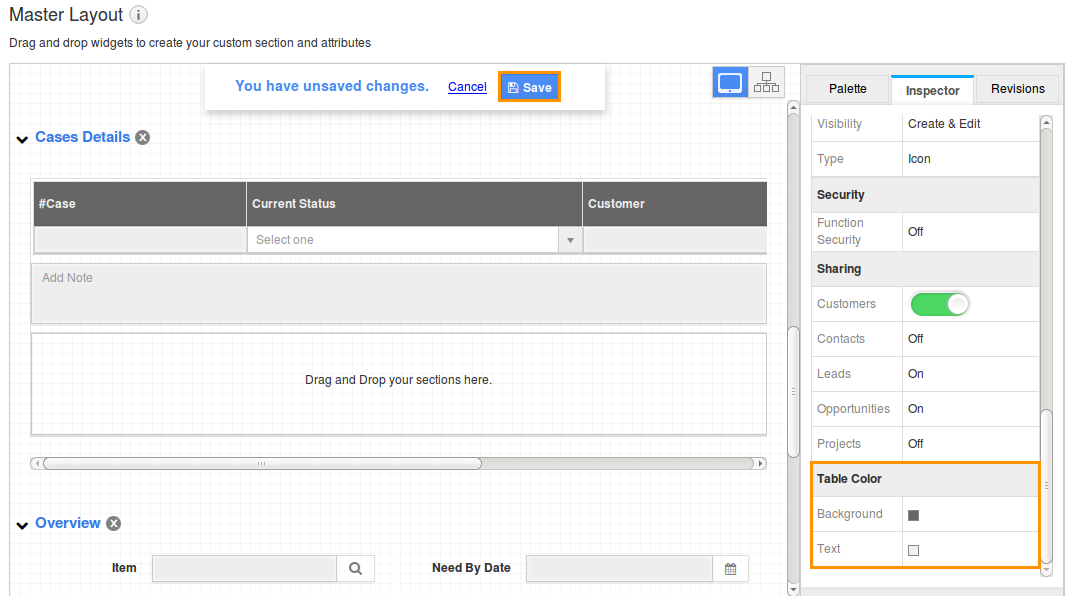Open Need By Date calendar icon
The height and width of the screenshot is (596, 1070).
pyautogui.click(x=730, y=569)
